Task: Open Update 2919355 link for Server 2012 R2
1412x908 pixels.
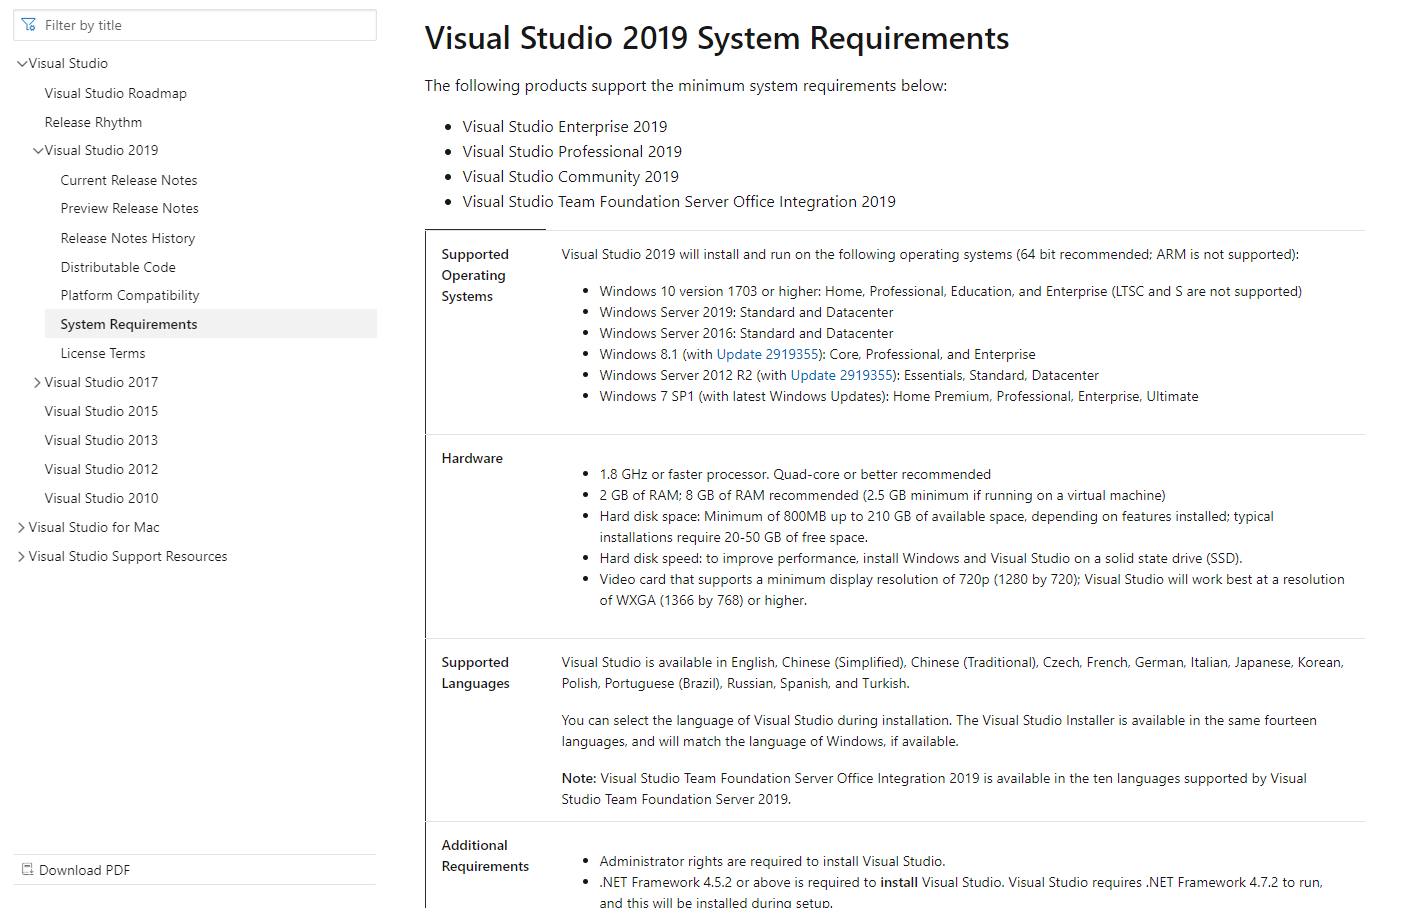Action: click(842, 375)
